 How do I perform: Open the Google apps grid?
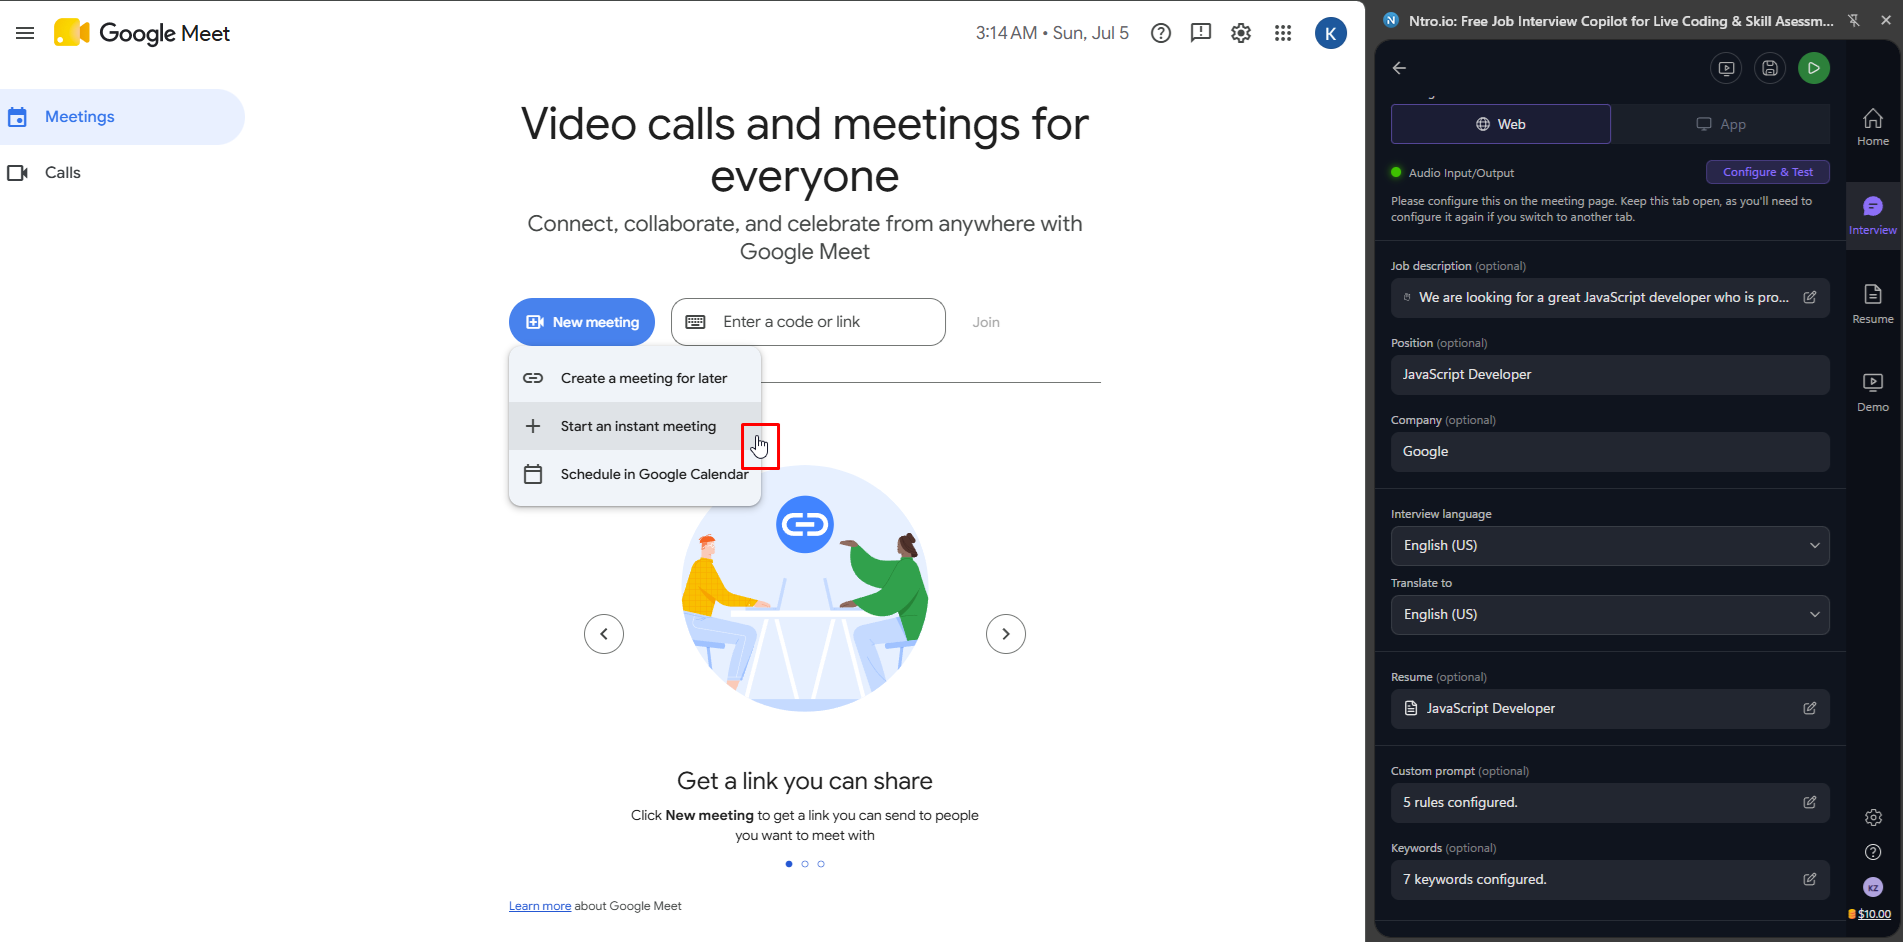1283,33
